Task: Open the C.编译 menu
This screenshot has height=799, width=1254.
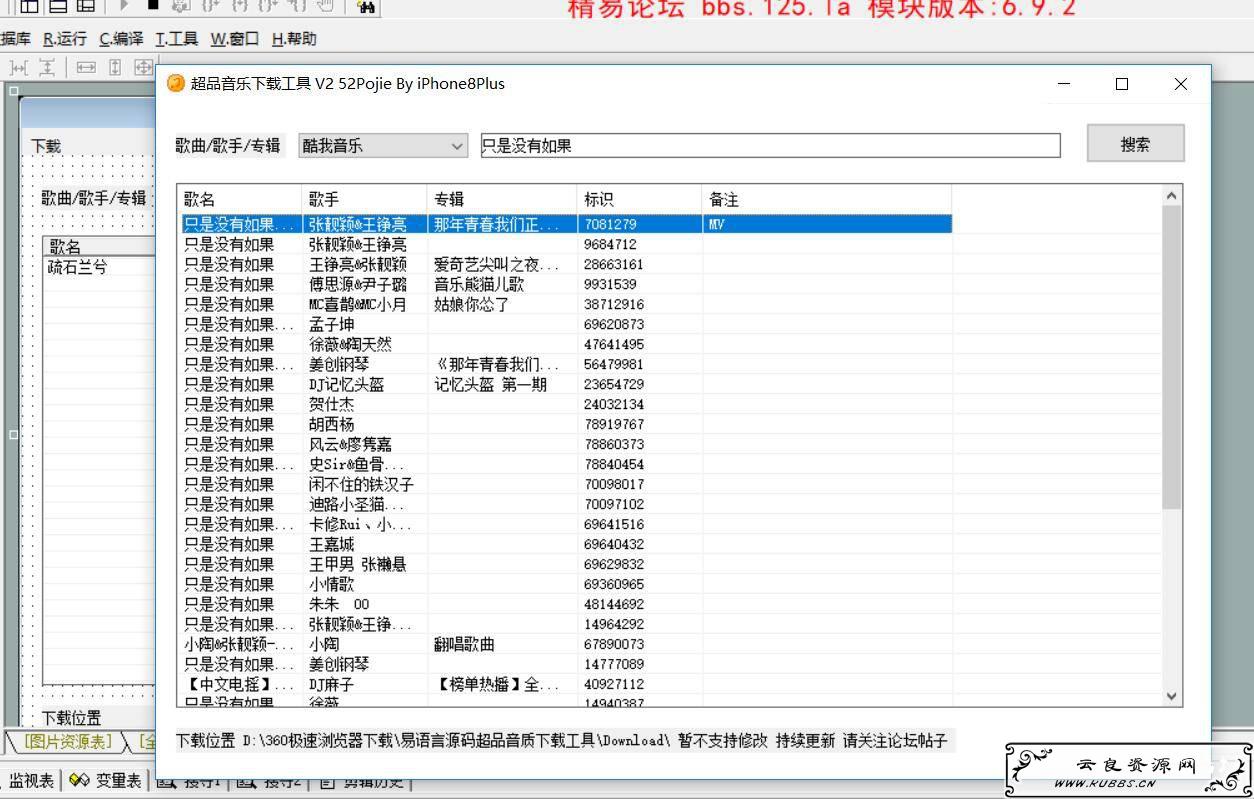Action: [x=121, y=39]
